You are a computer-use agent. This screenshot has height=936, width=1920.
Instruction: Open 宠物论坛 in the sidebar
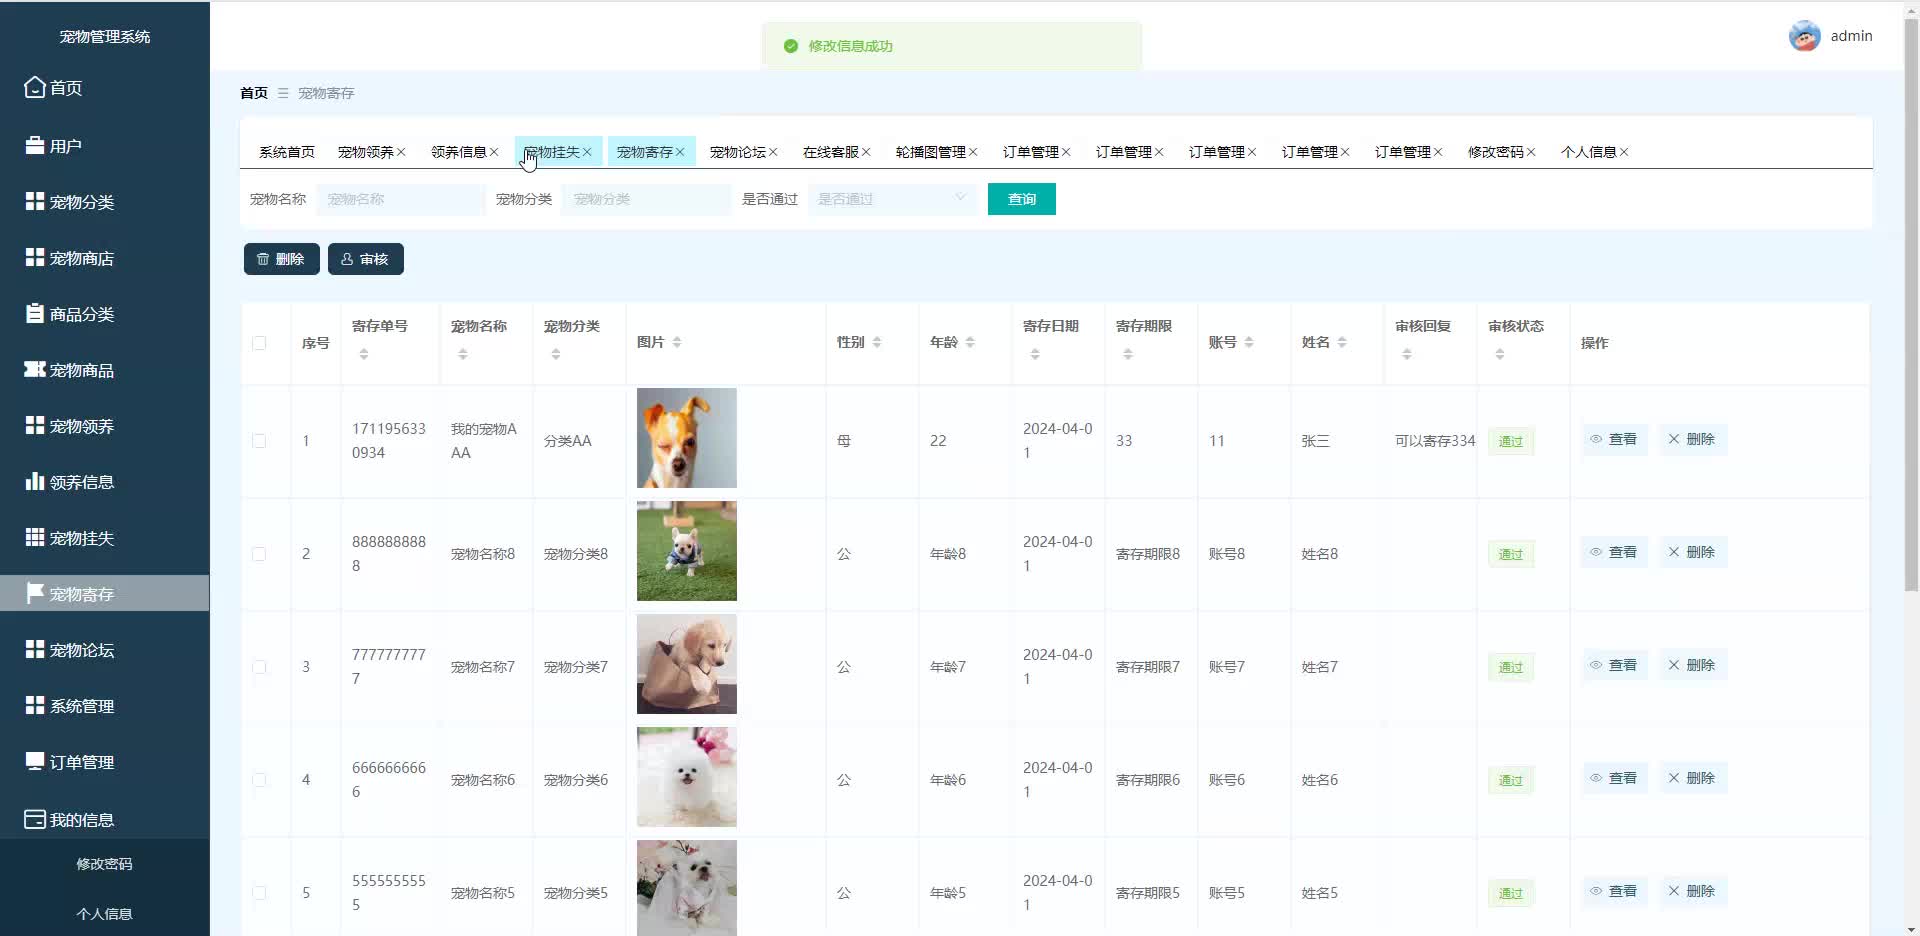coord(104,650)
